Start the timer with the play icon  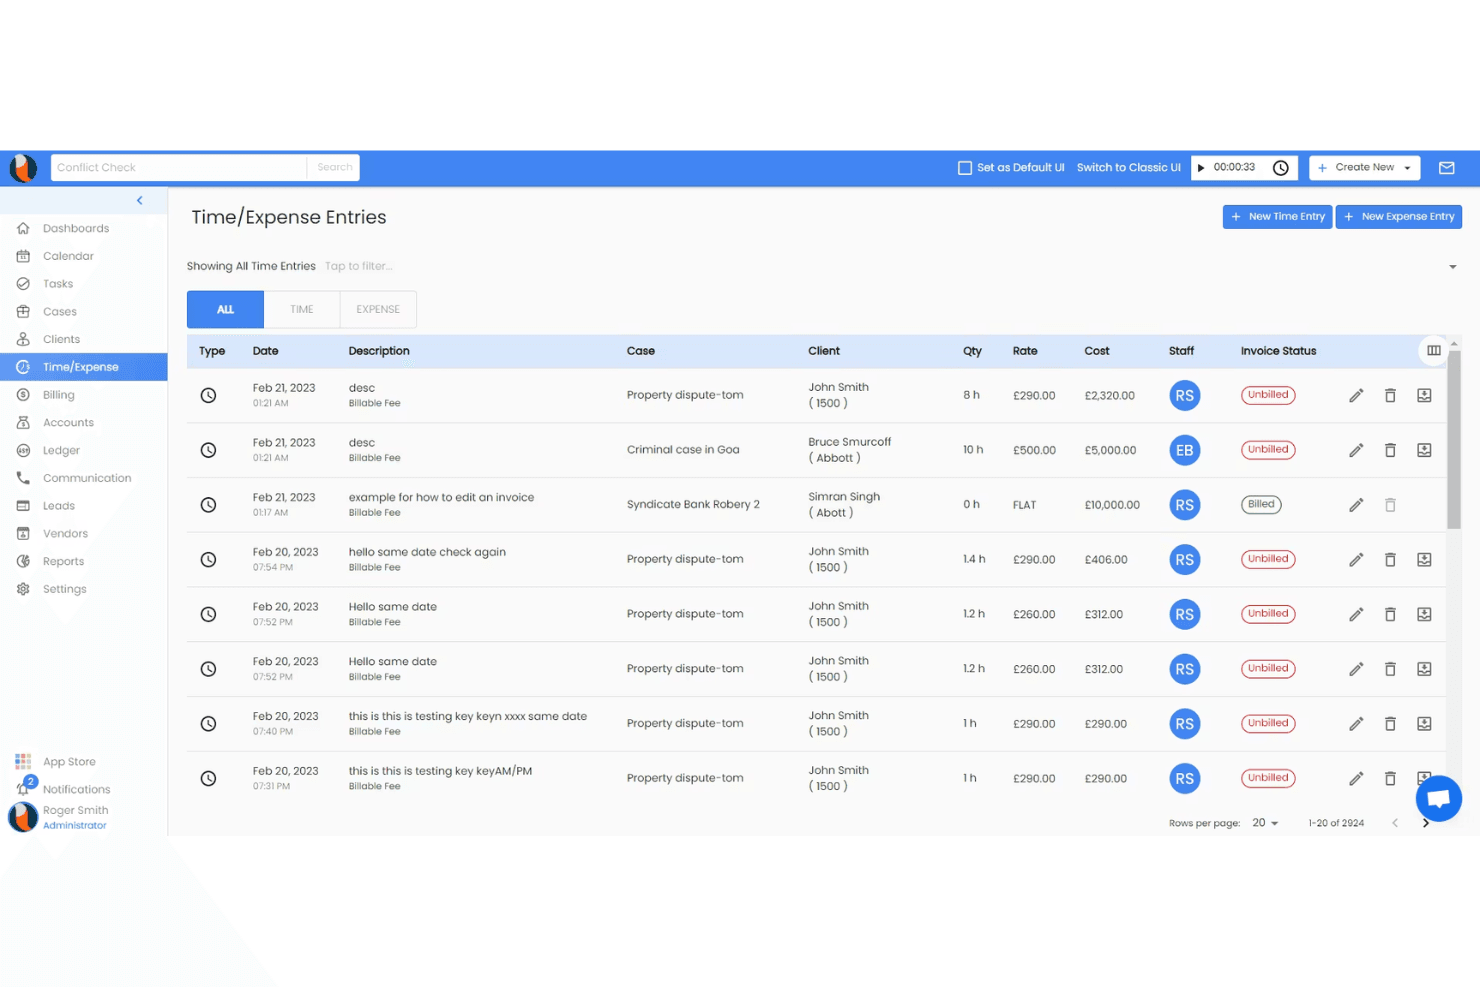click(x=1201, y=168)
